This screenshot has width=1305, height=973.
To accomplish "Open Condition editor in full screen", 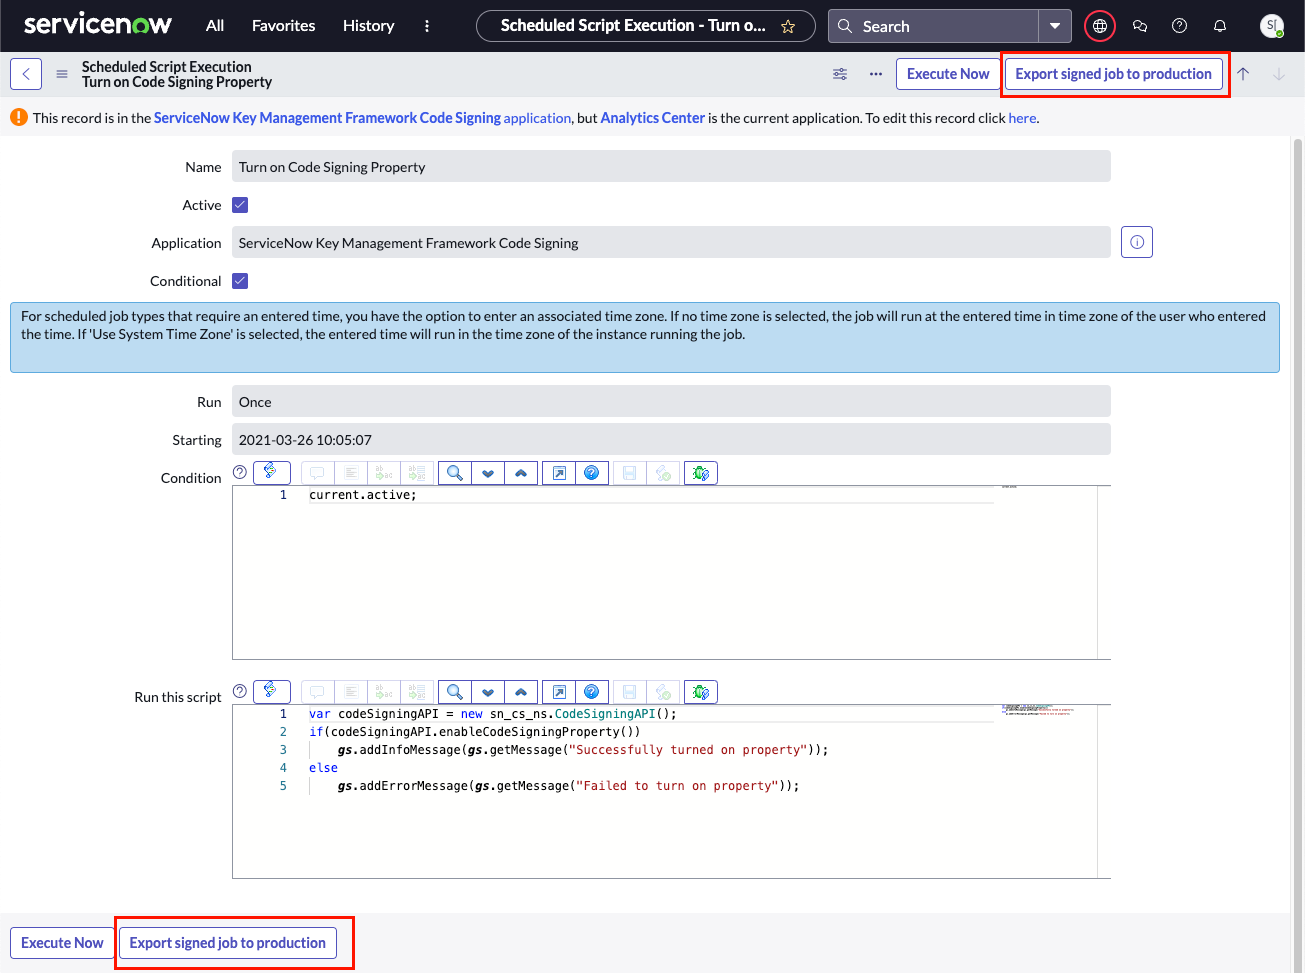I will (560, 472).
